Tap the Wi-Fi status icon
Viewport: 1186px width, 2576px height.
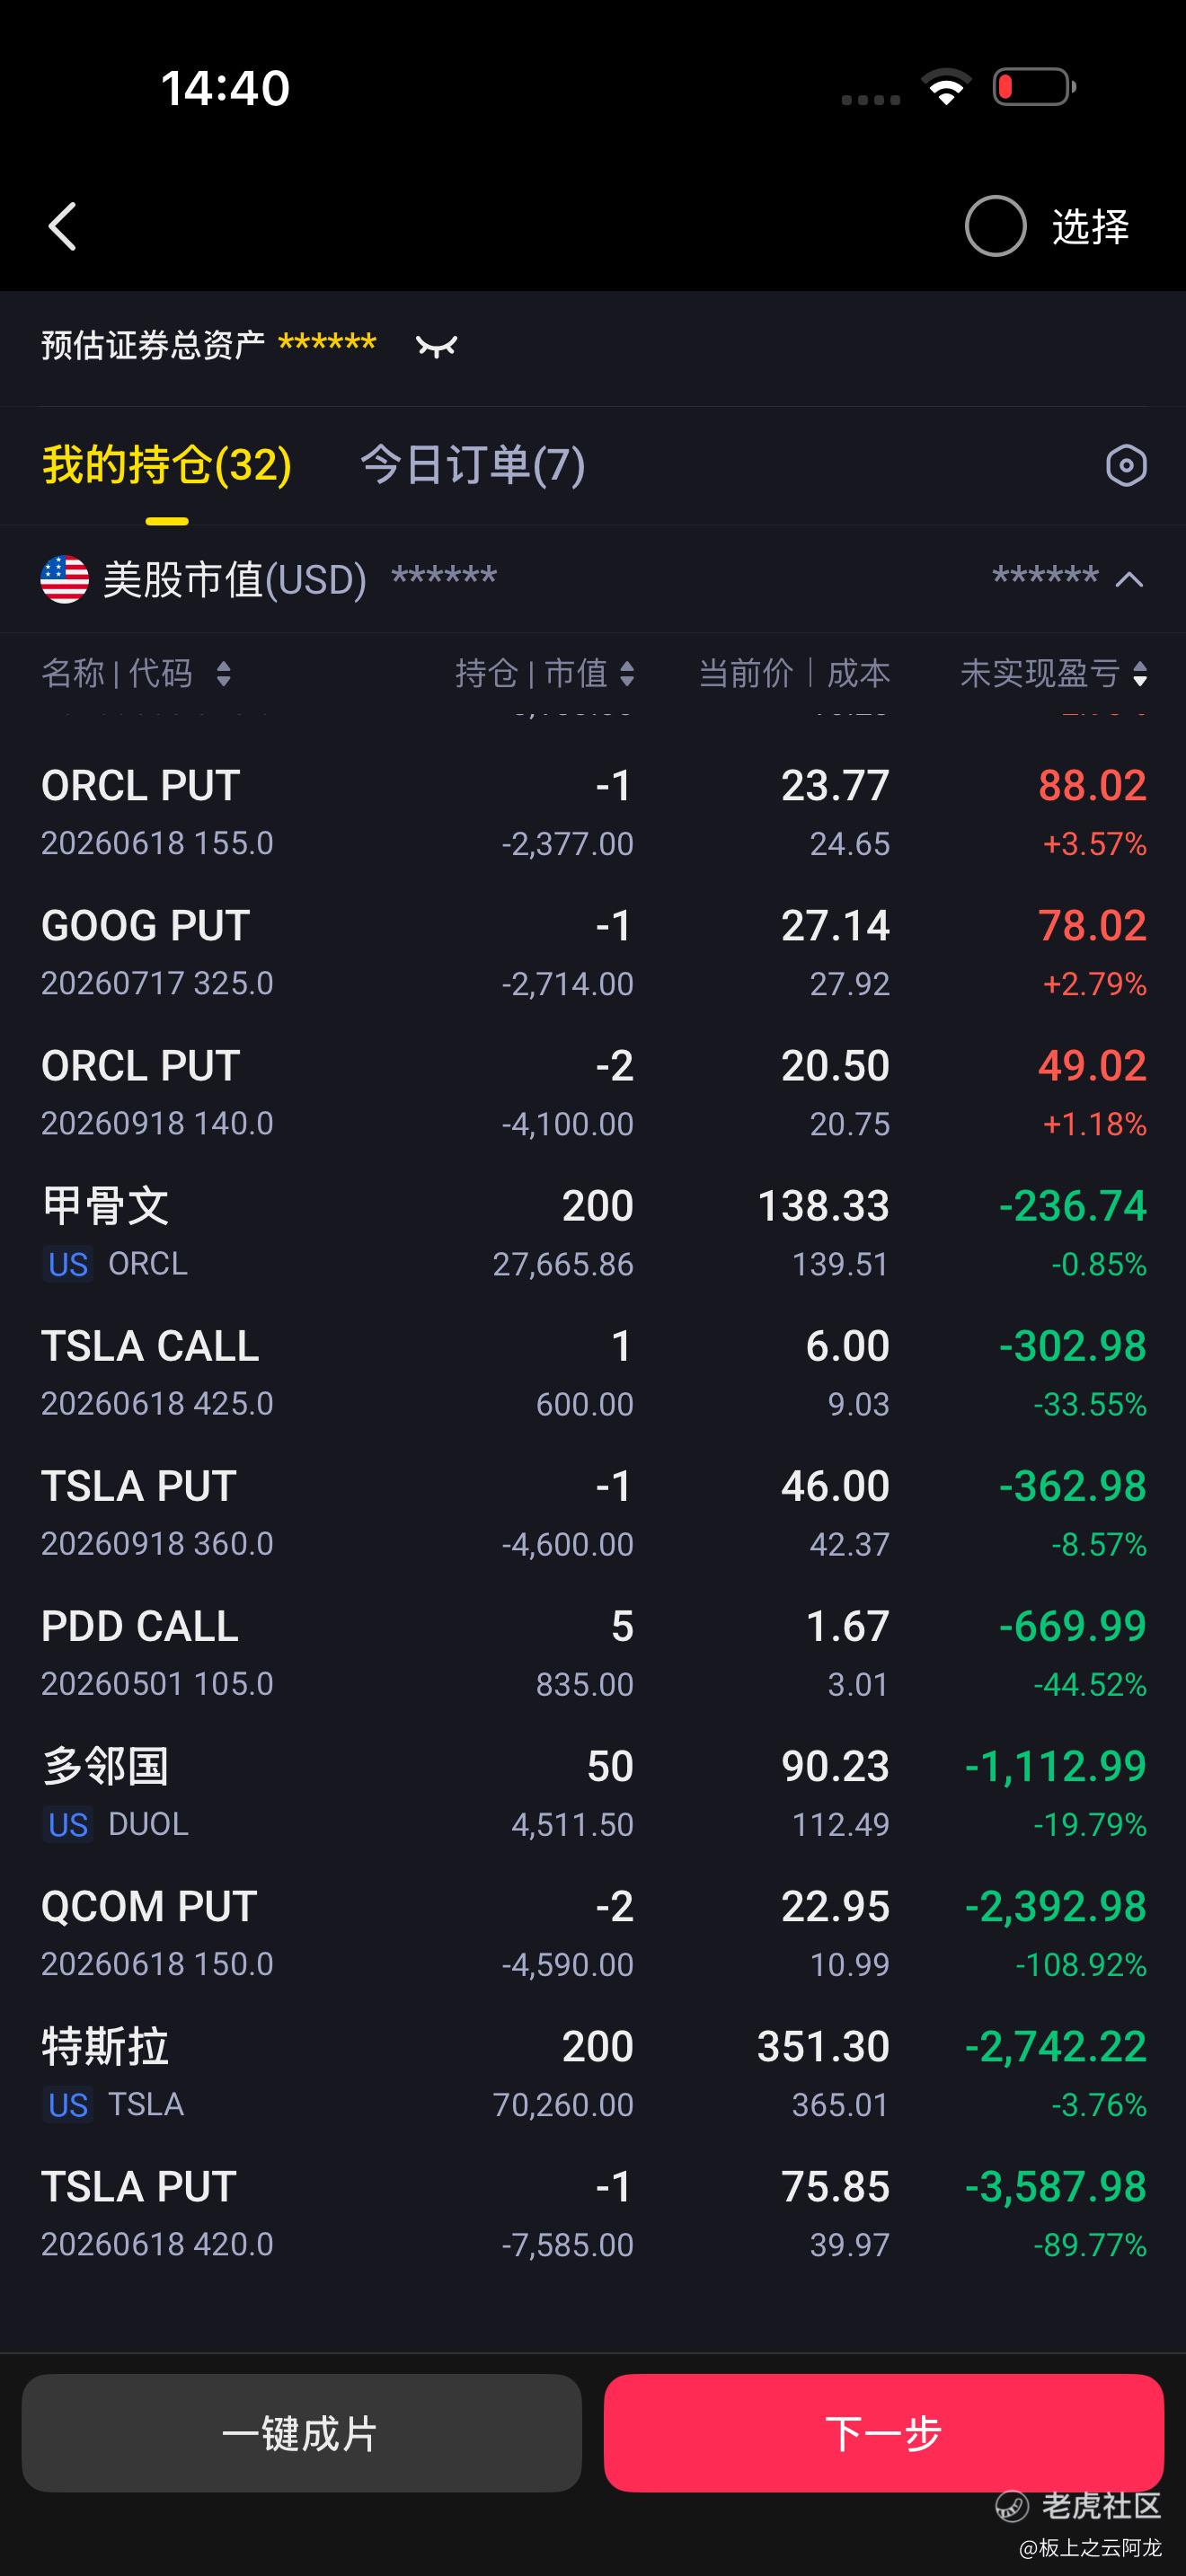(x=946, y=87)
